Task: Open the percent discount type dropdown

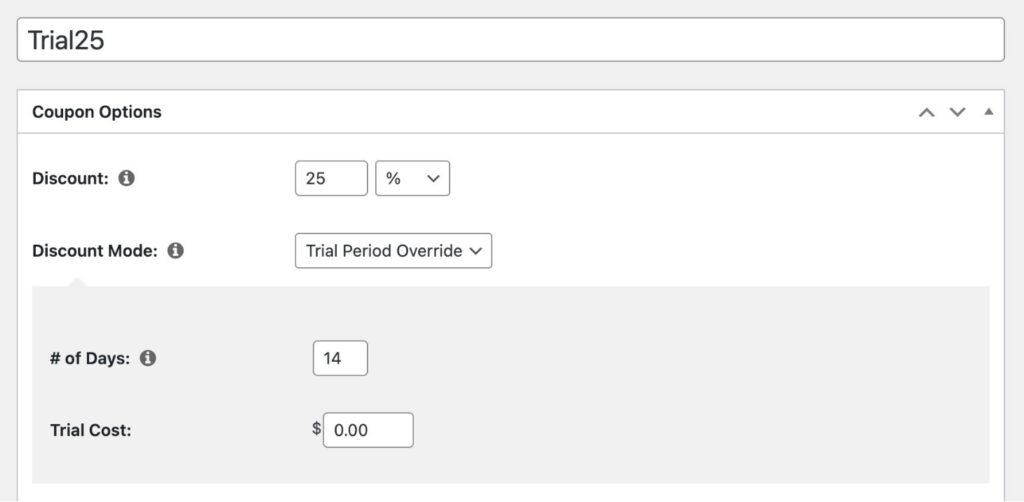Action: point(412,179)
